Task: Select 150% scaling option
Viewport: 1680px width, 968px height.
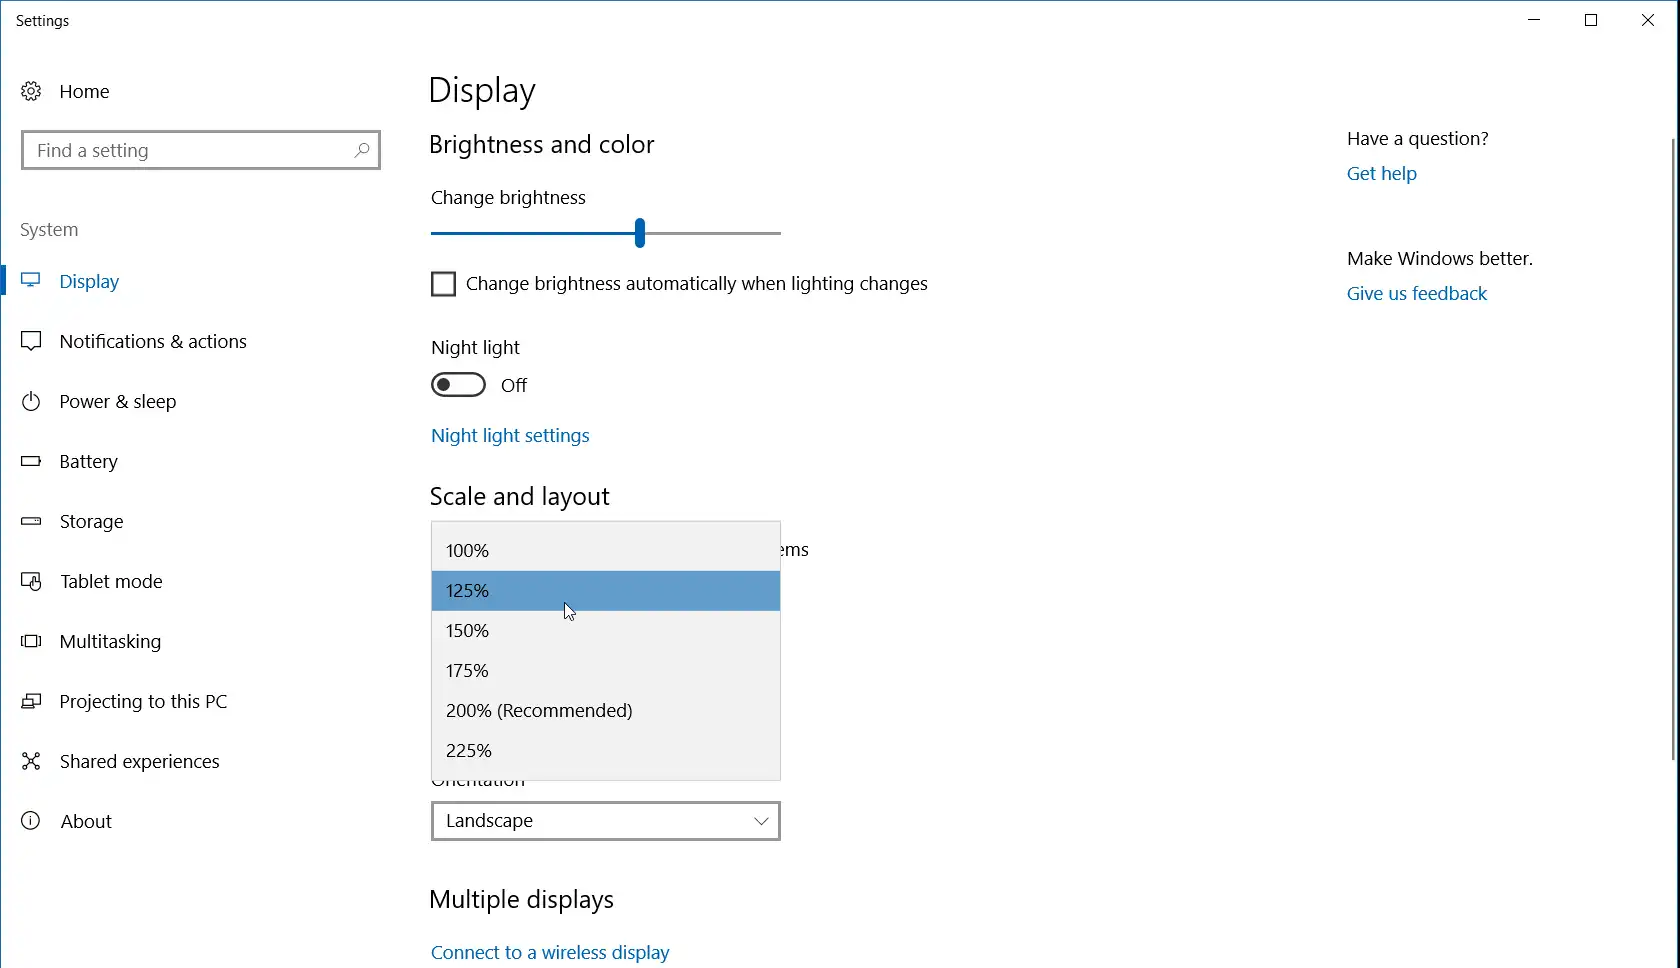Action: pyautogui.click(x=467, y=630)
